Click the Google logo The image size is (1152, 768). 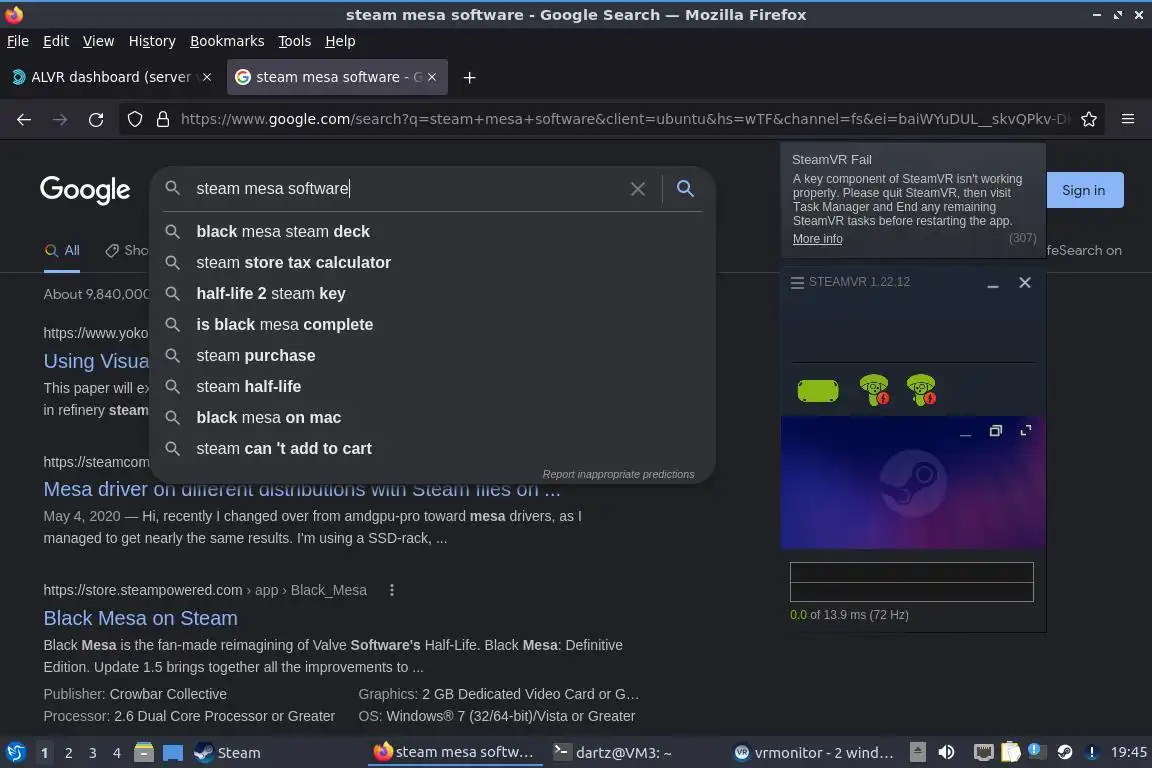point(84,190)
